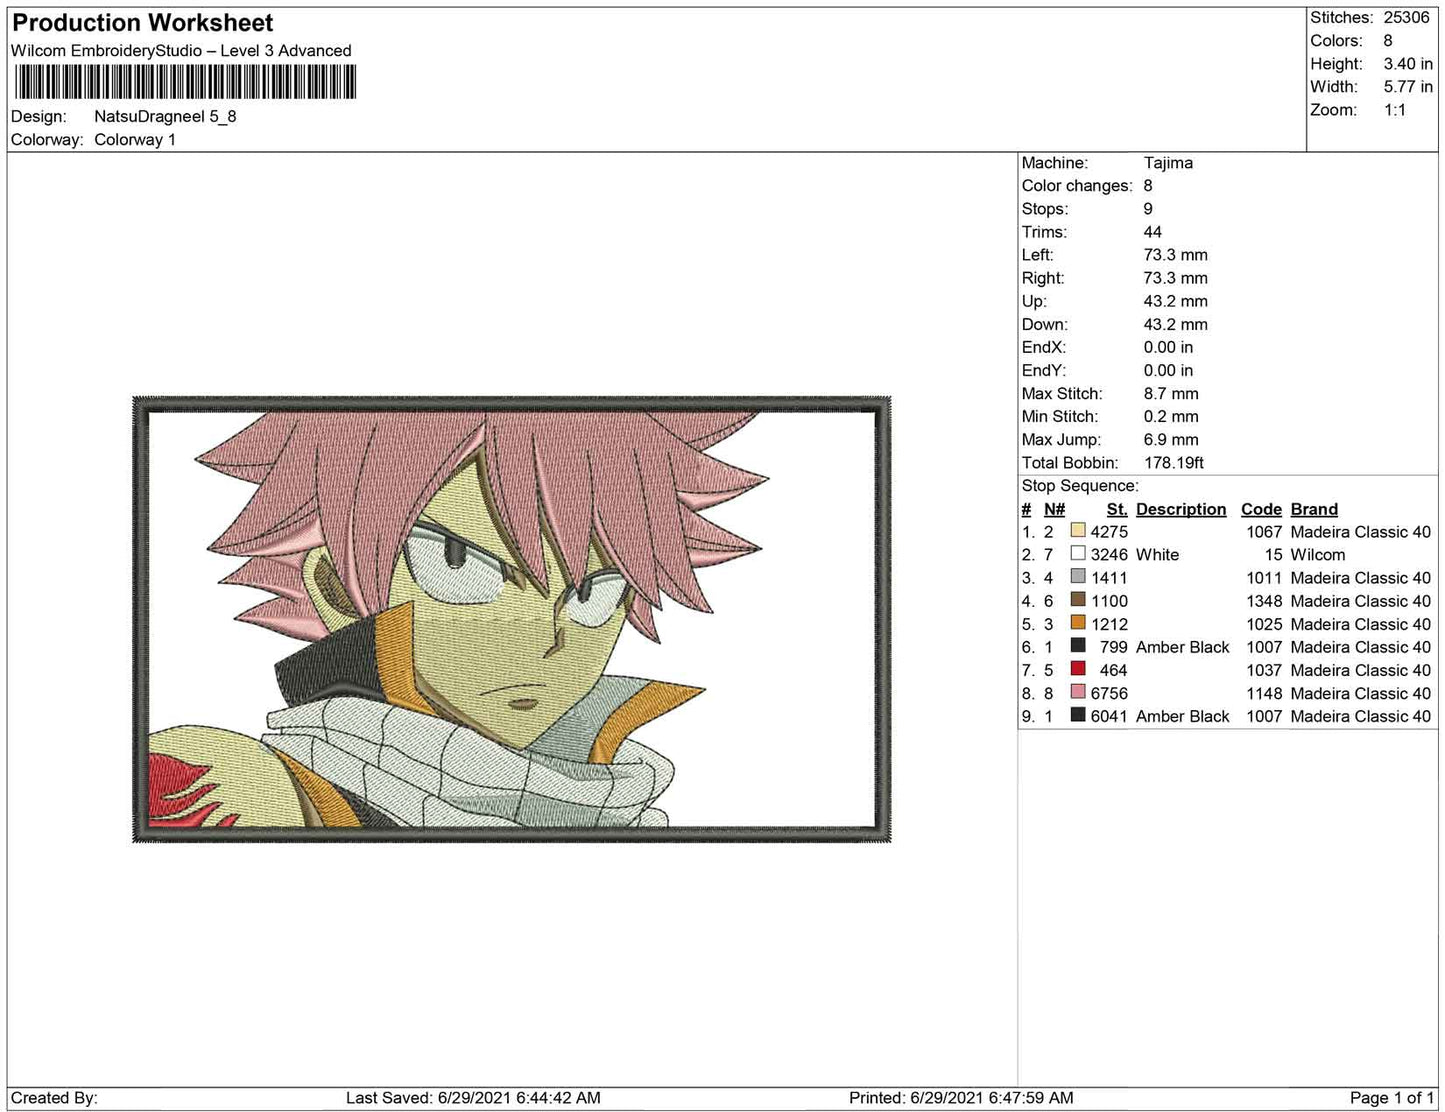The width and height of the screenshot is (1445, 1112).
Task: Select the Stitches value "25306"
Action: 1406,18
